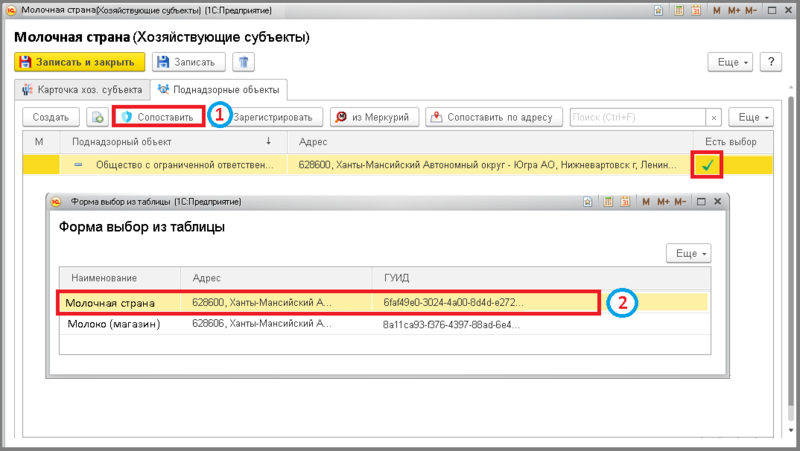Click favorites icon in Форма выбор dialog title
The height and width of the screenshot is (451, 800).
tap(588, 202)
